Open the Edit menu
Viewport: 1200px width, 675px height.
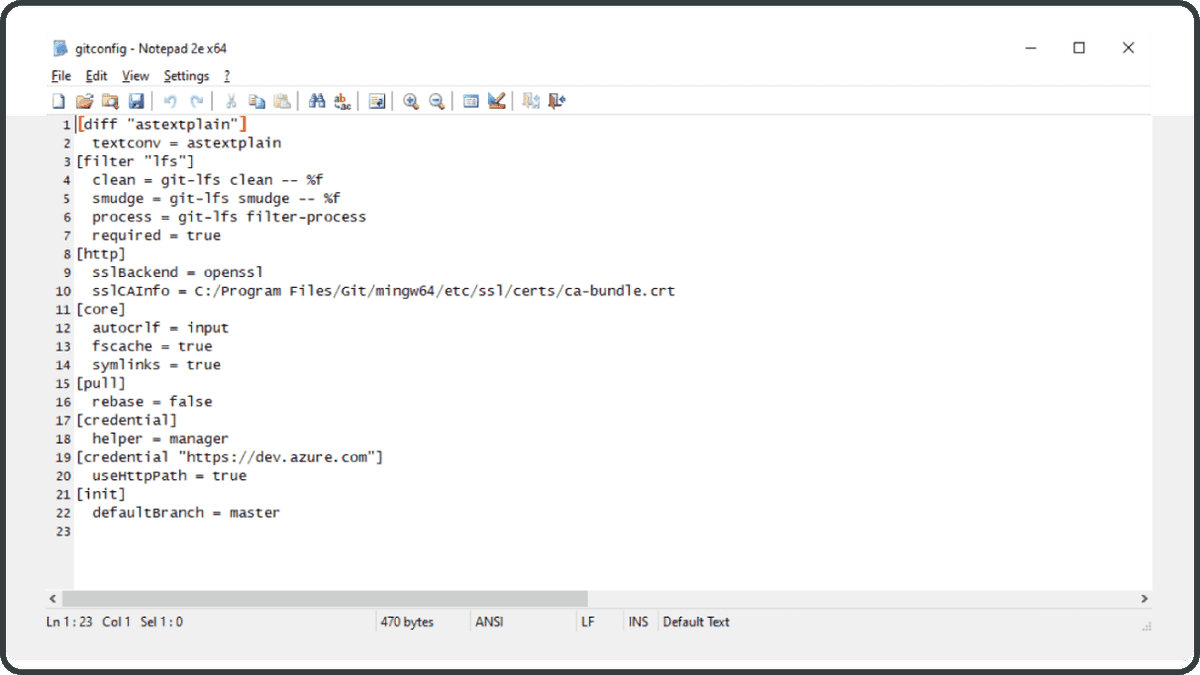96,75
